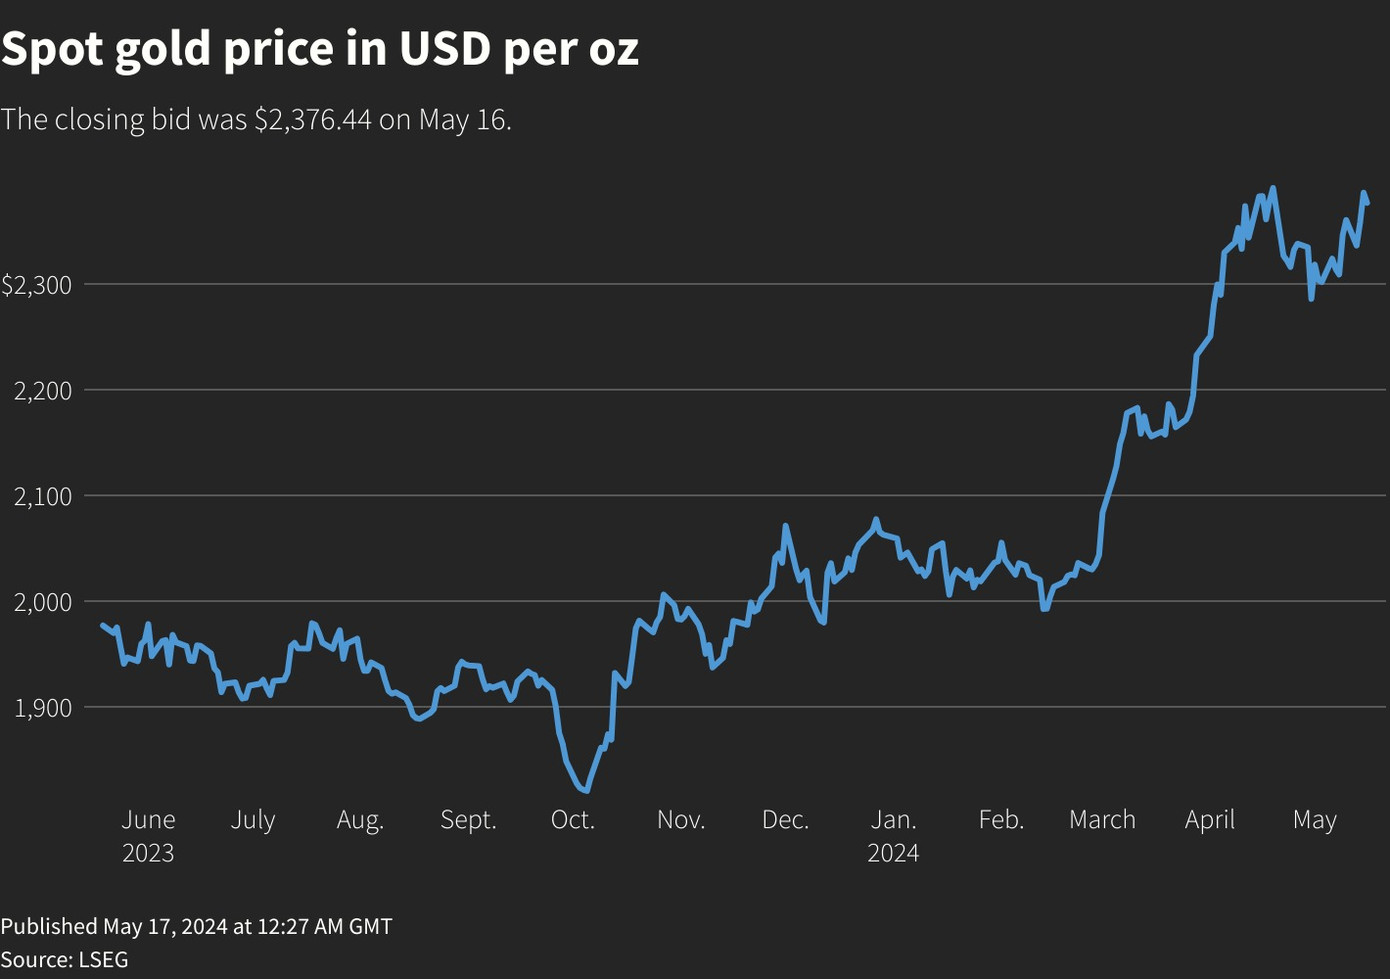The height and width of the screenshot is (979, 1390).
Task: Select the July x-axis label
Action: point(253,820)
